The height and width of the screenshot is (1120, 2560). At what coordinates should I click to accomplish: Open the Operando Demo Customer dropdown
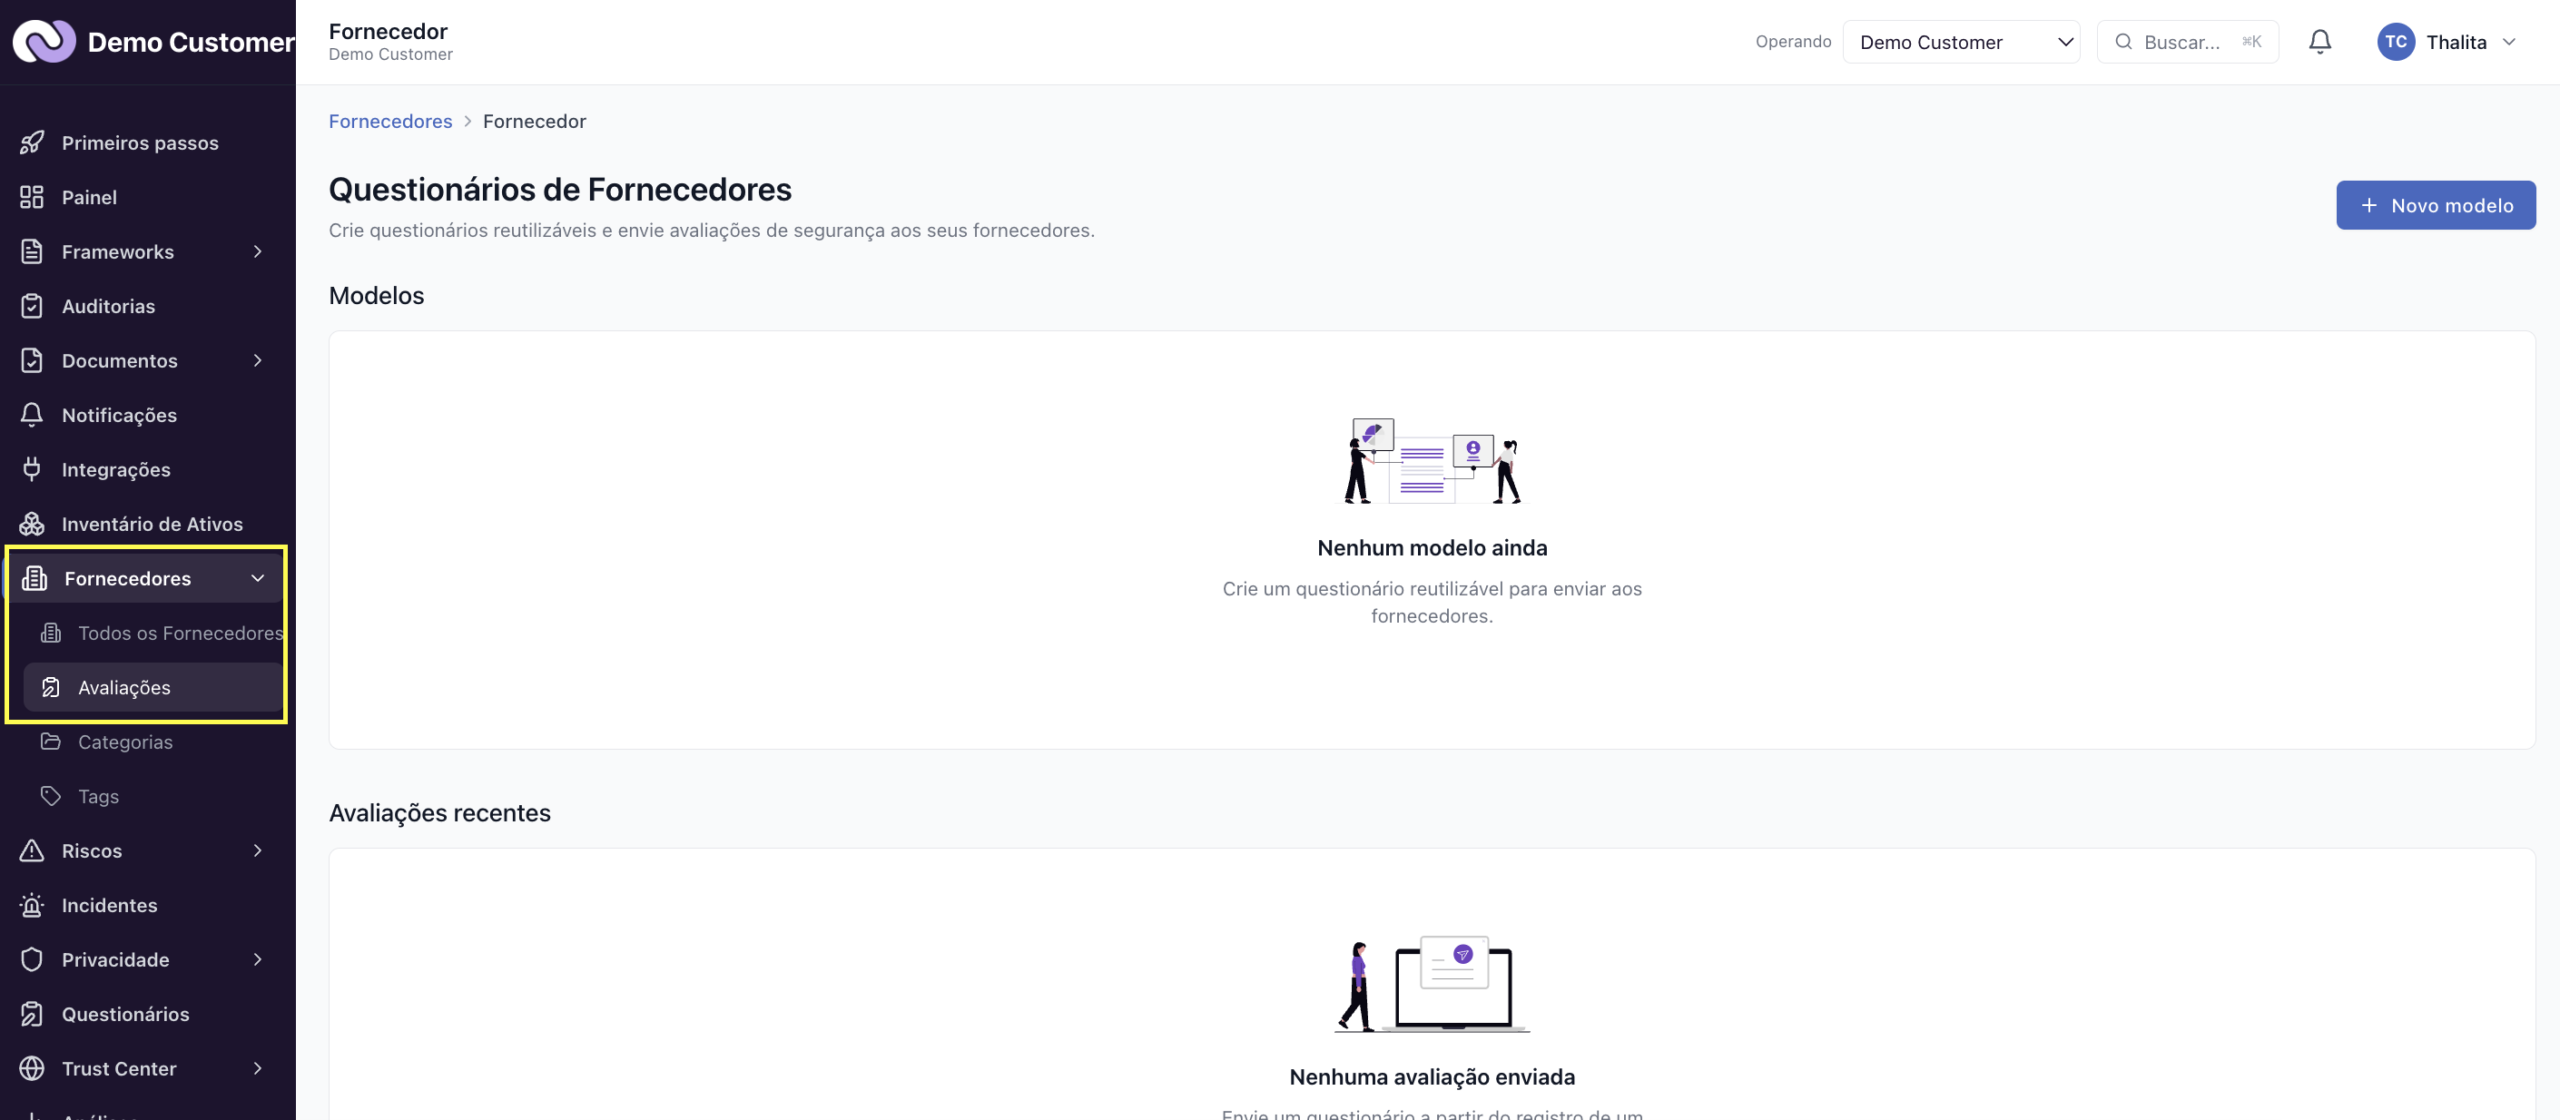(x=1961, y=41)
